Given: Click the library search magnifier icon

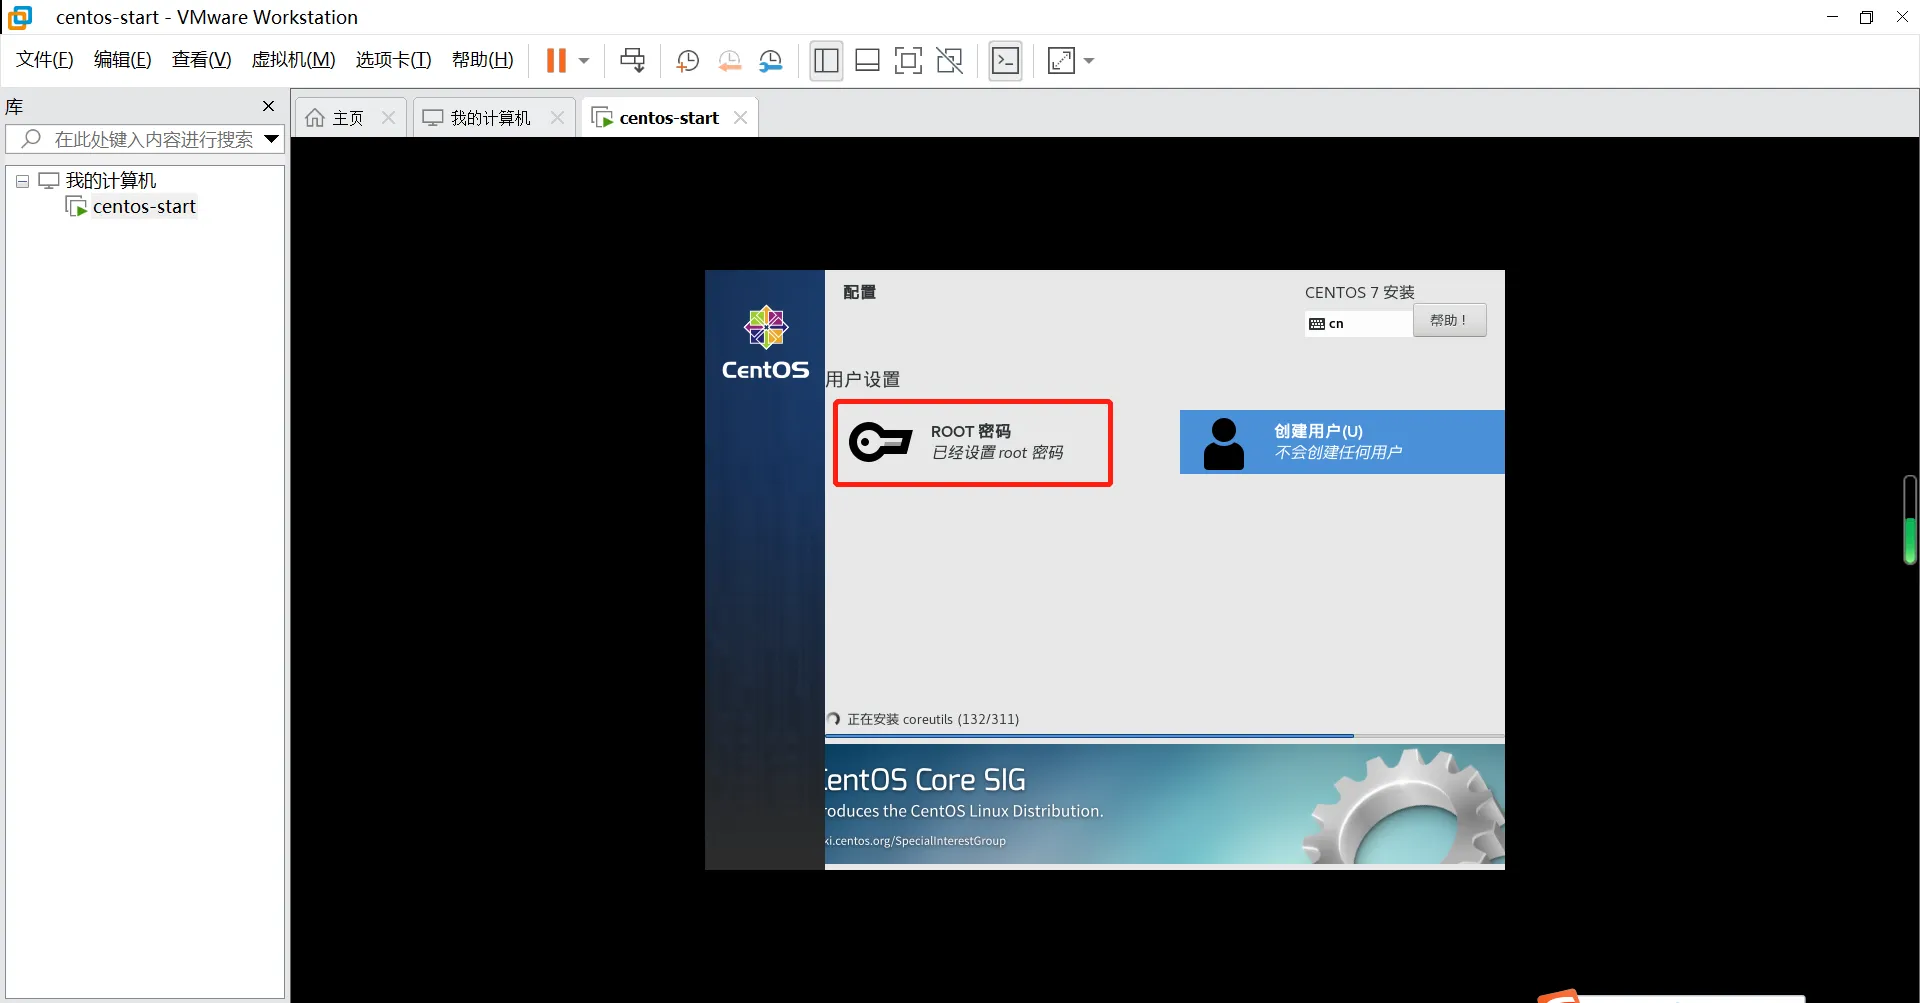Looking at the screenshot, I should coord(31,139).
